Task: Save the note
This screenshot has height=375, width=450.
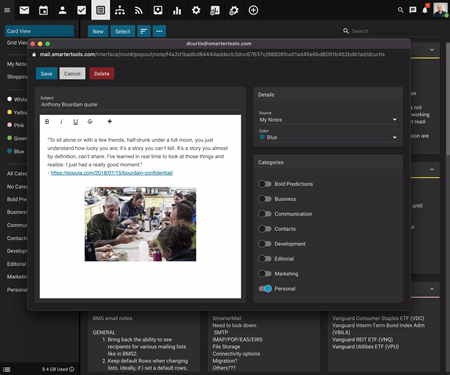Action: [x=46, y=74]
